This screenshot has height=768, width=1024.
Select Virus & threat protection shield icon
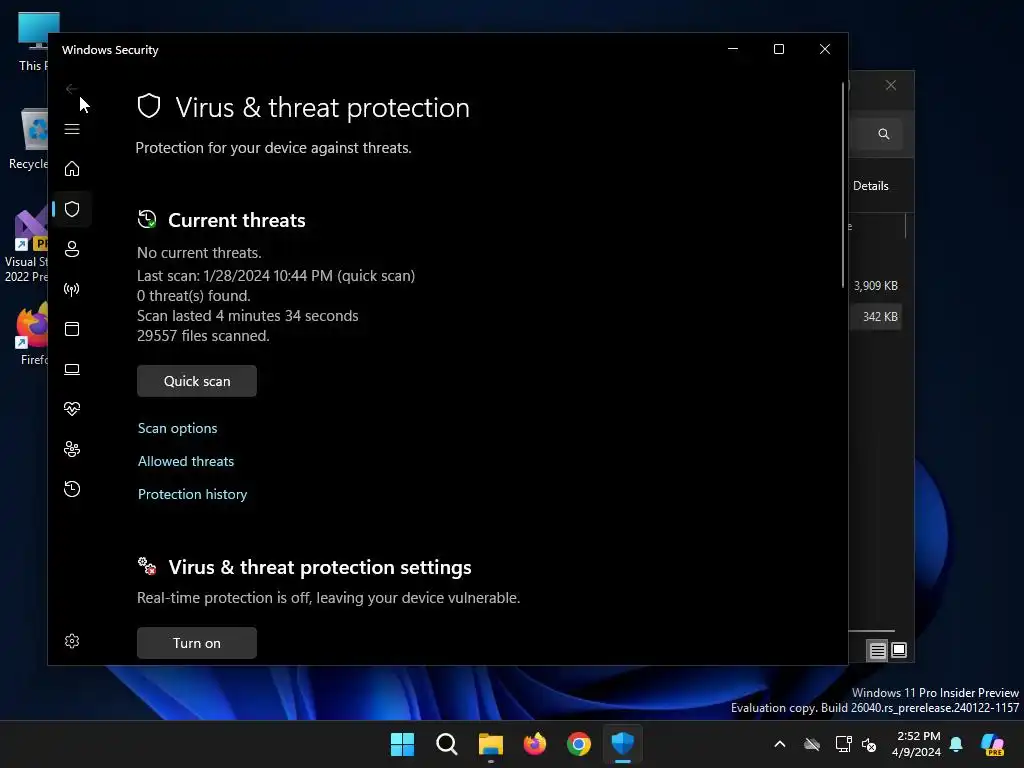(x=72, y=209)
